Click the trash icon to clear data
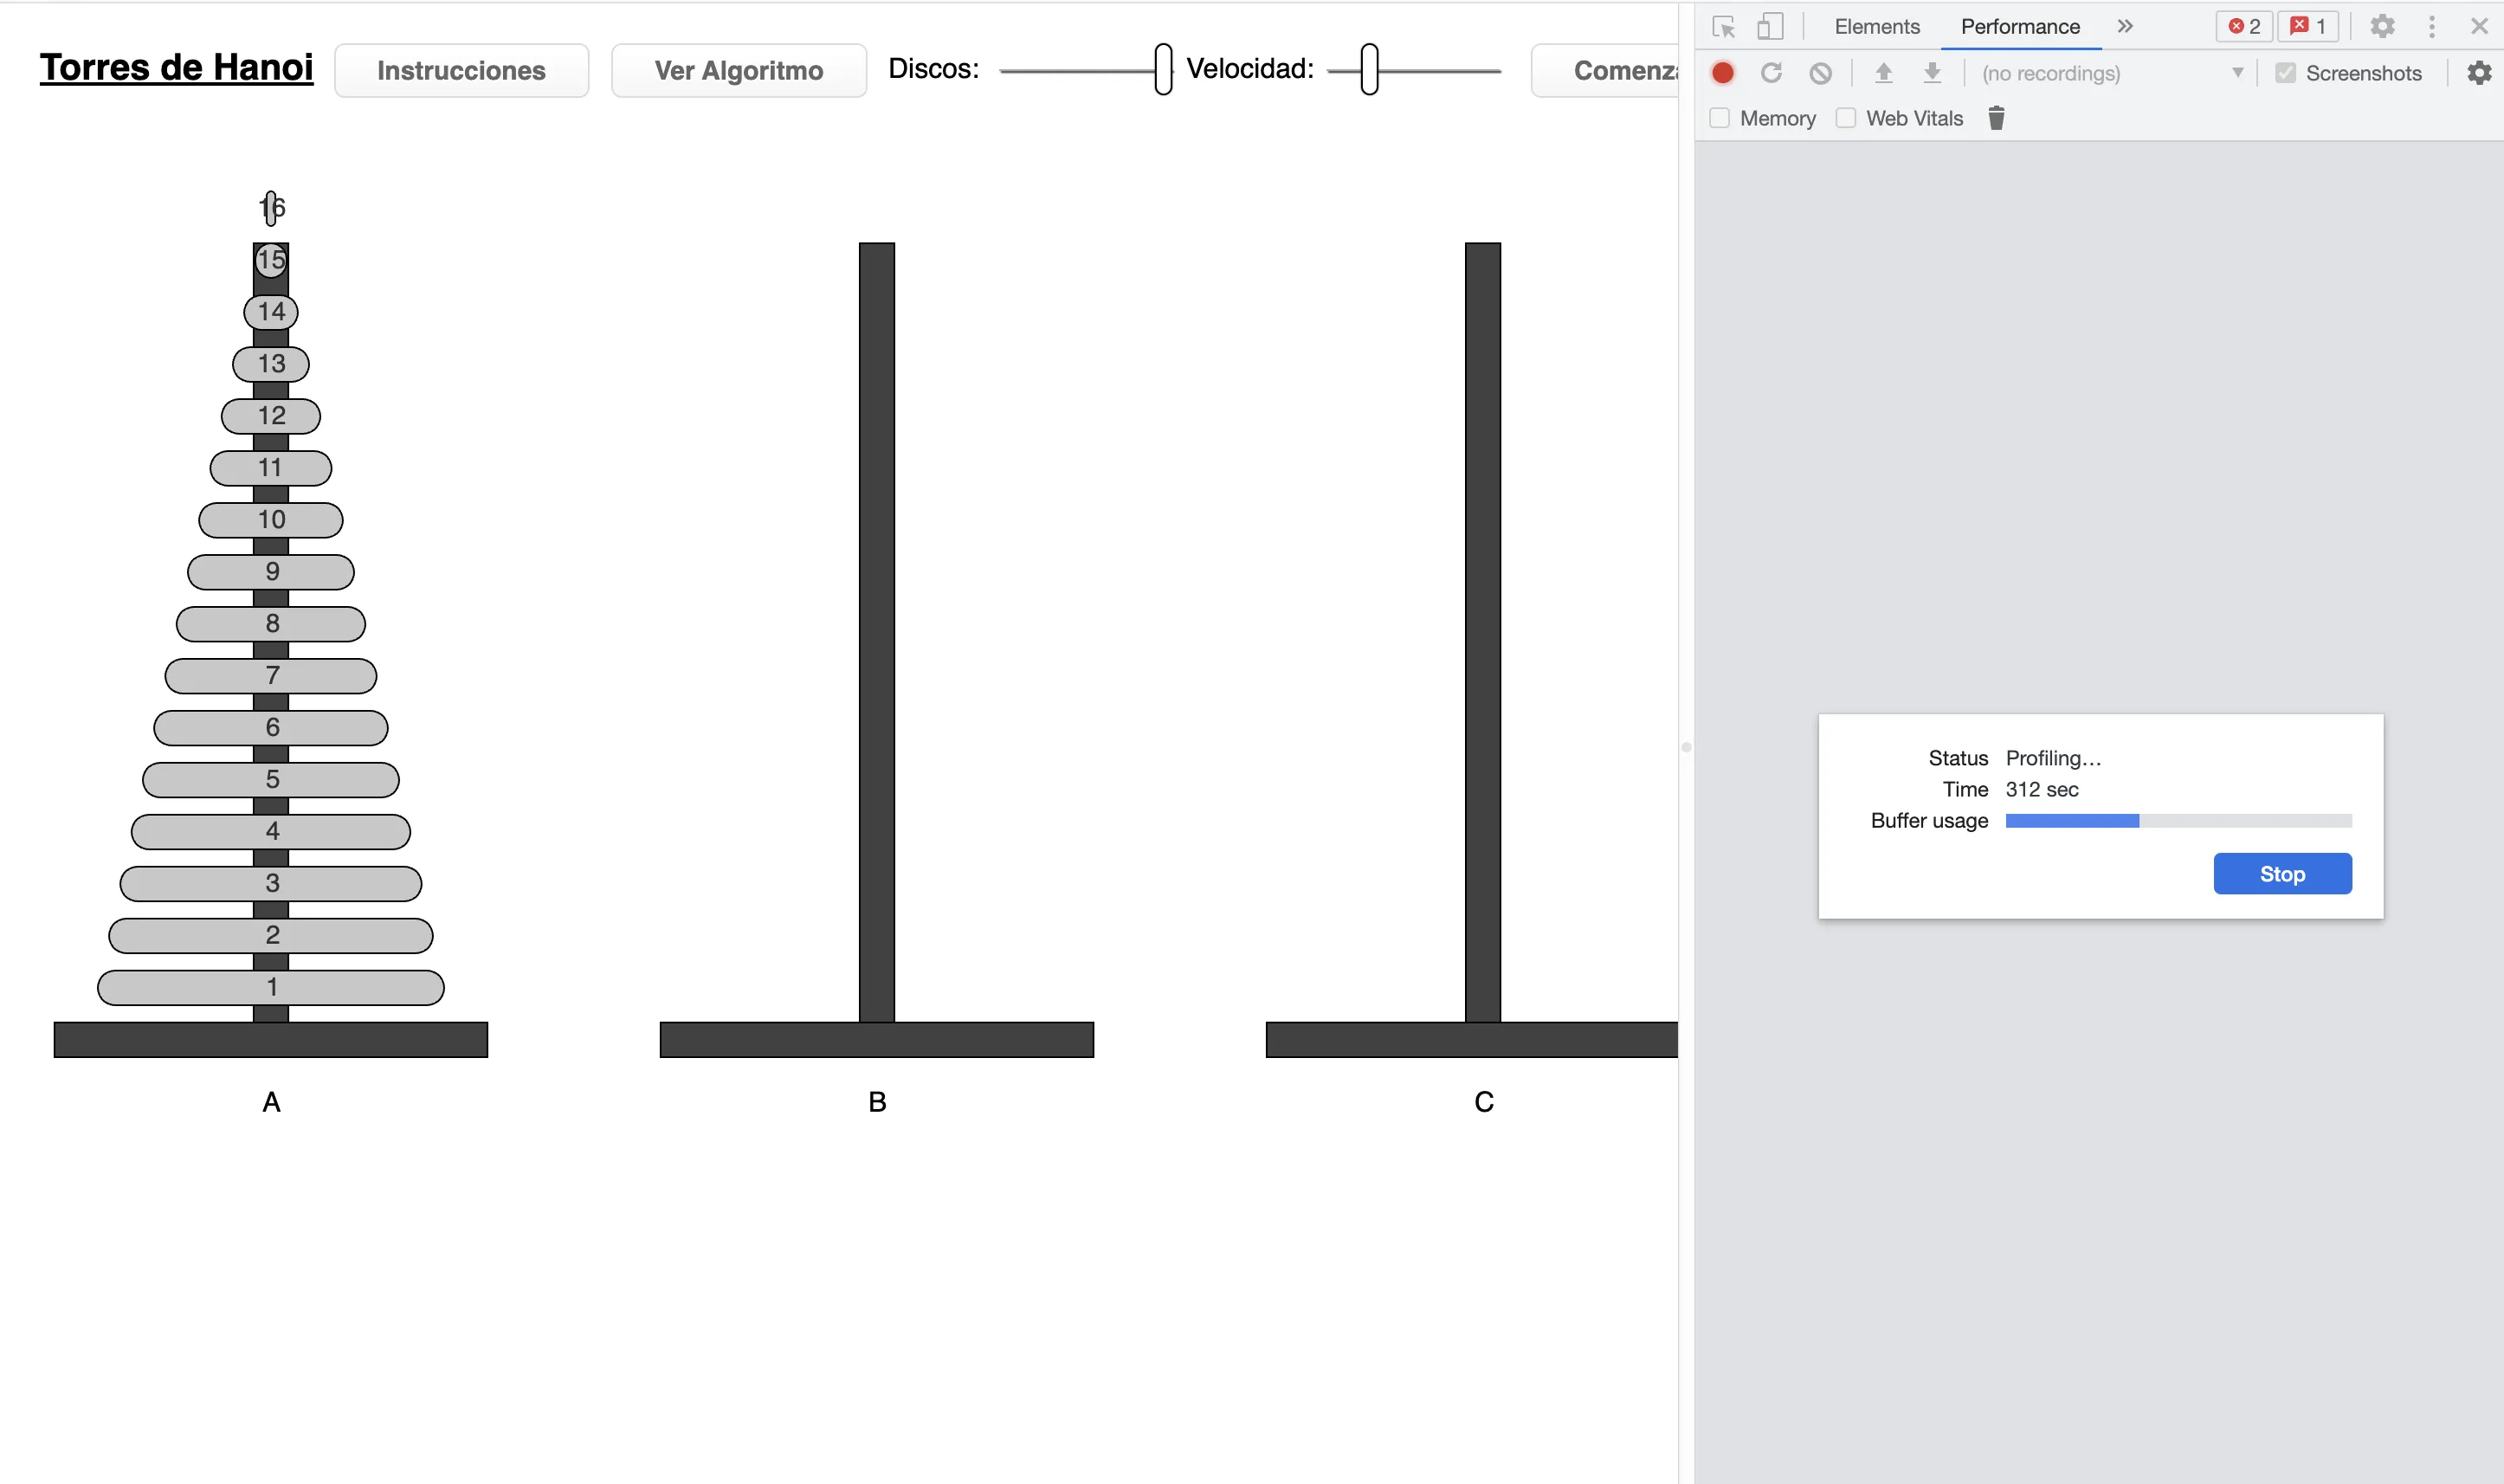2504x1484 pixels. [x=1996, y=118]
